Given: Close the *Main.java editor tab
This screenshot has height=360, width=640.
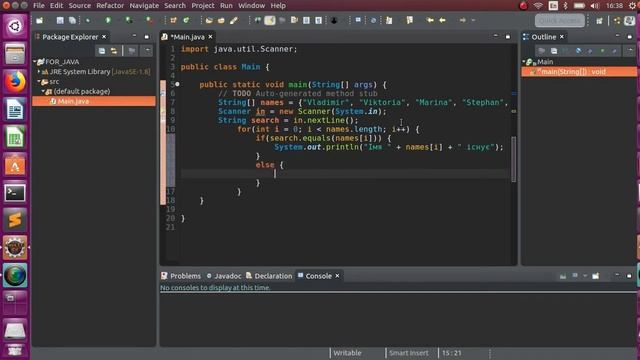Looking at the screenshot, I should tap(211, 37).
